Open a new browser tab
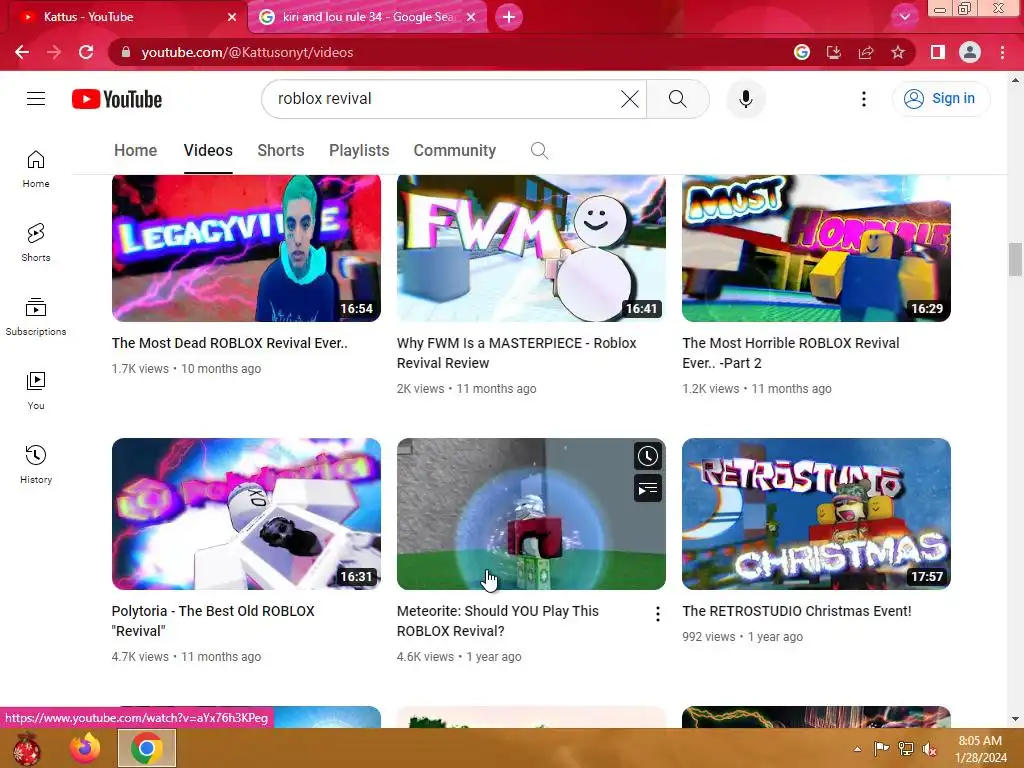The image size is (1024, 768). tap(509, 17)
